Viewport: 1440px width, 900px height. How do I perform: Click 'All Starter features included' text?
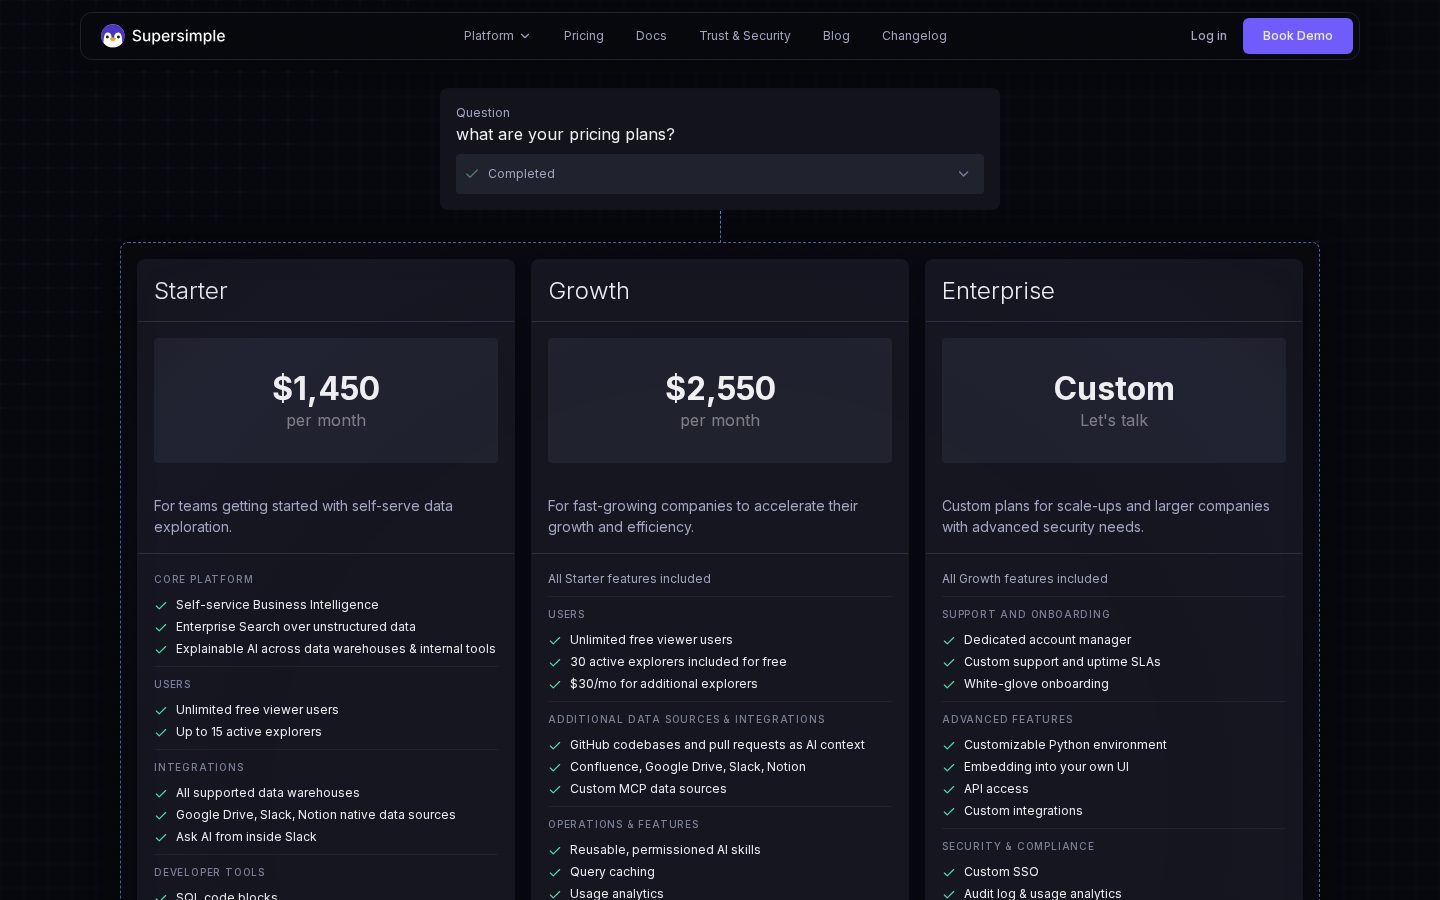[629, 579]
